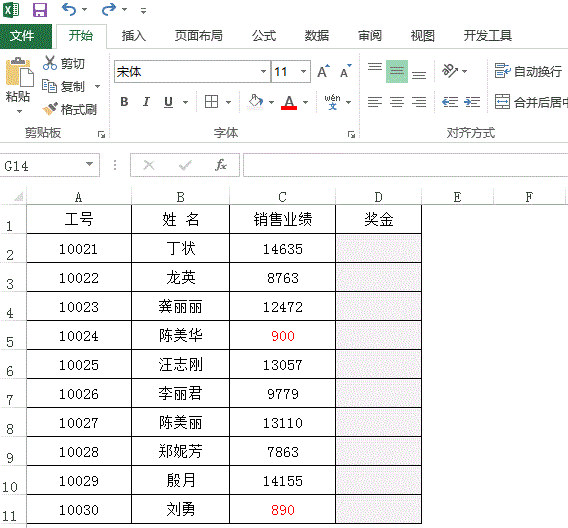Click the confirm checkmark in formula bar
This screenshot has height=528, width=568.
pyautogui.click(x=185, y=165)
